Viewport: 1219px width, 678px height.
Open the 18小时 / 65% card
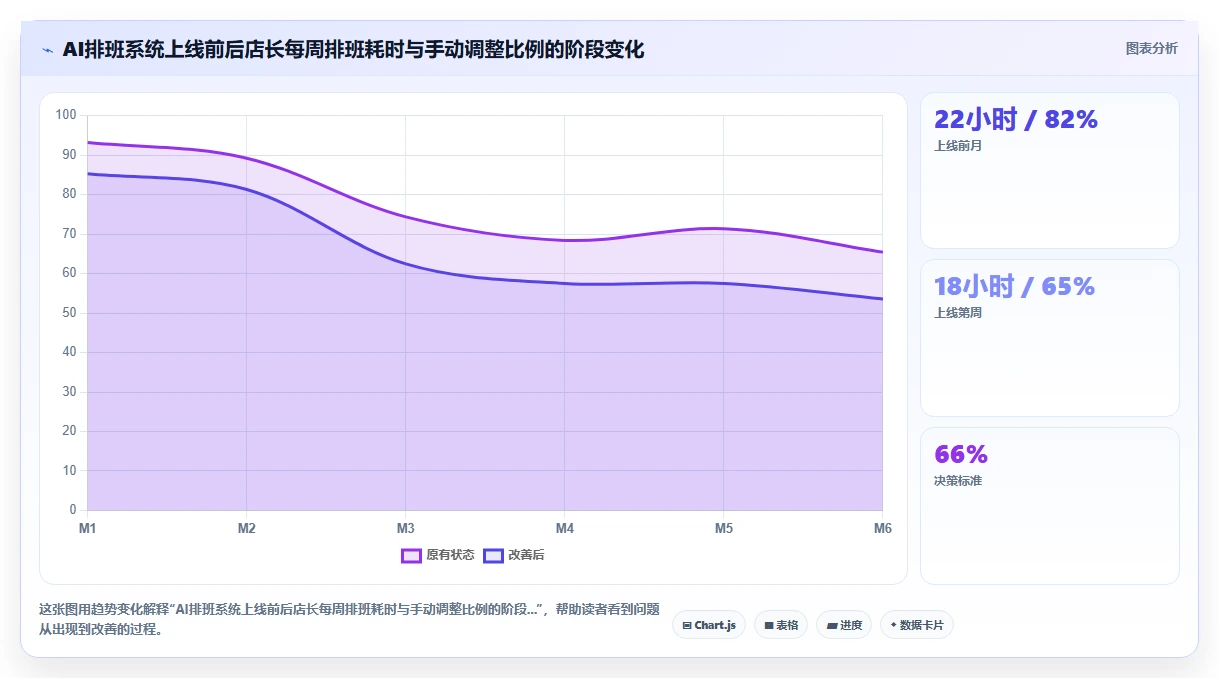click(x=1050, y=338)
